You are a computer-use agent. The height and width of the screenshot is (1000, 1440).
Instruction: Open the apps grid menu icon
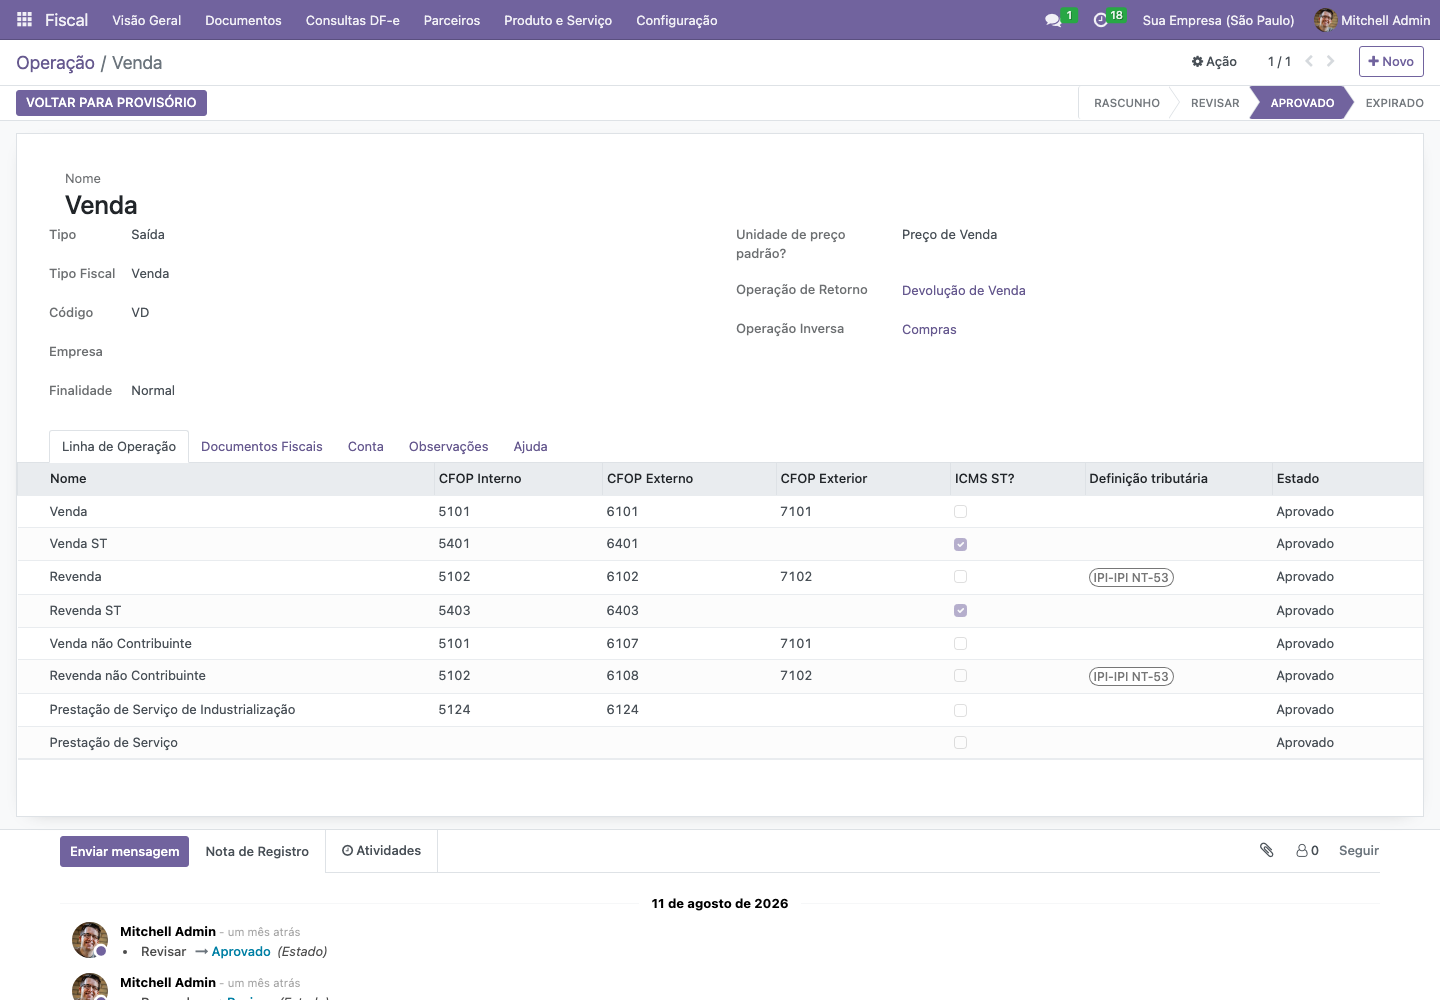[x=25, y=20]
